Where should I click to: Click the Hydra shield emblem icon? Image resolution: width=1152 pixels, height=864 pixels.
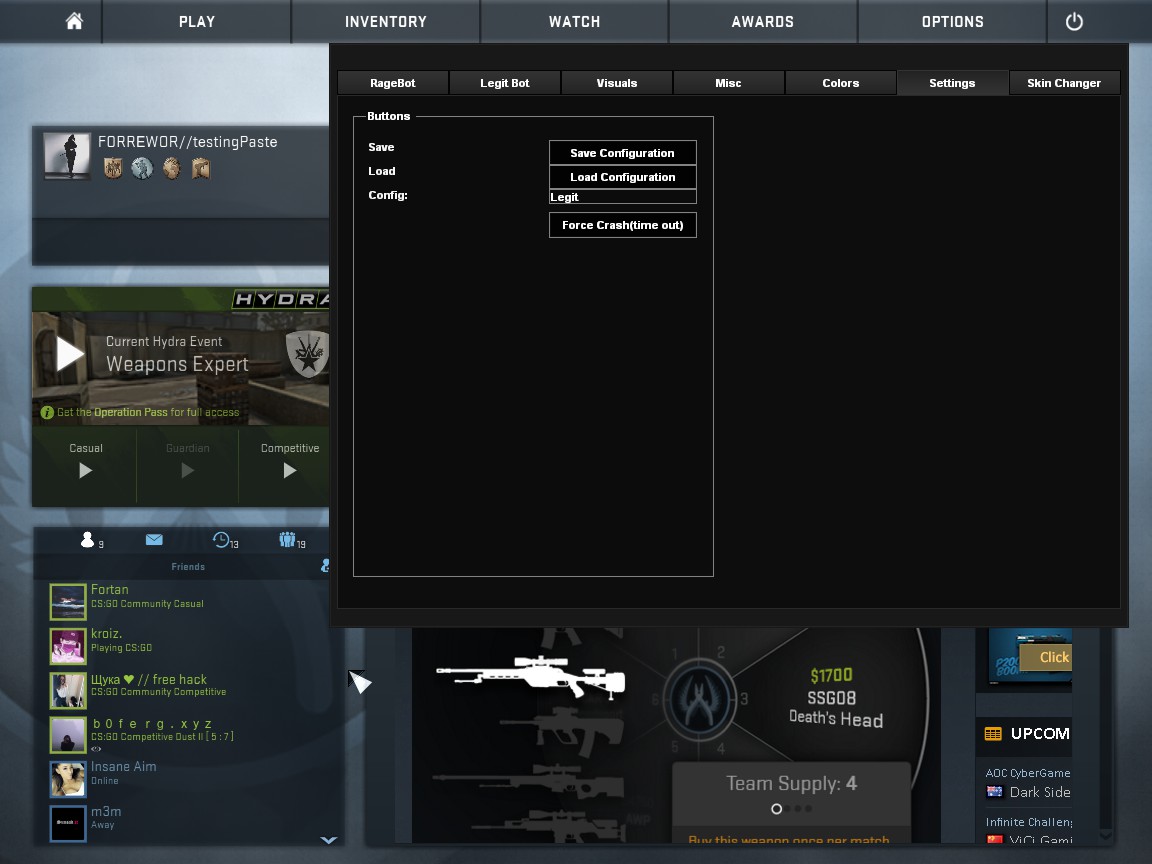coord(307,353)
